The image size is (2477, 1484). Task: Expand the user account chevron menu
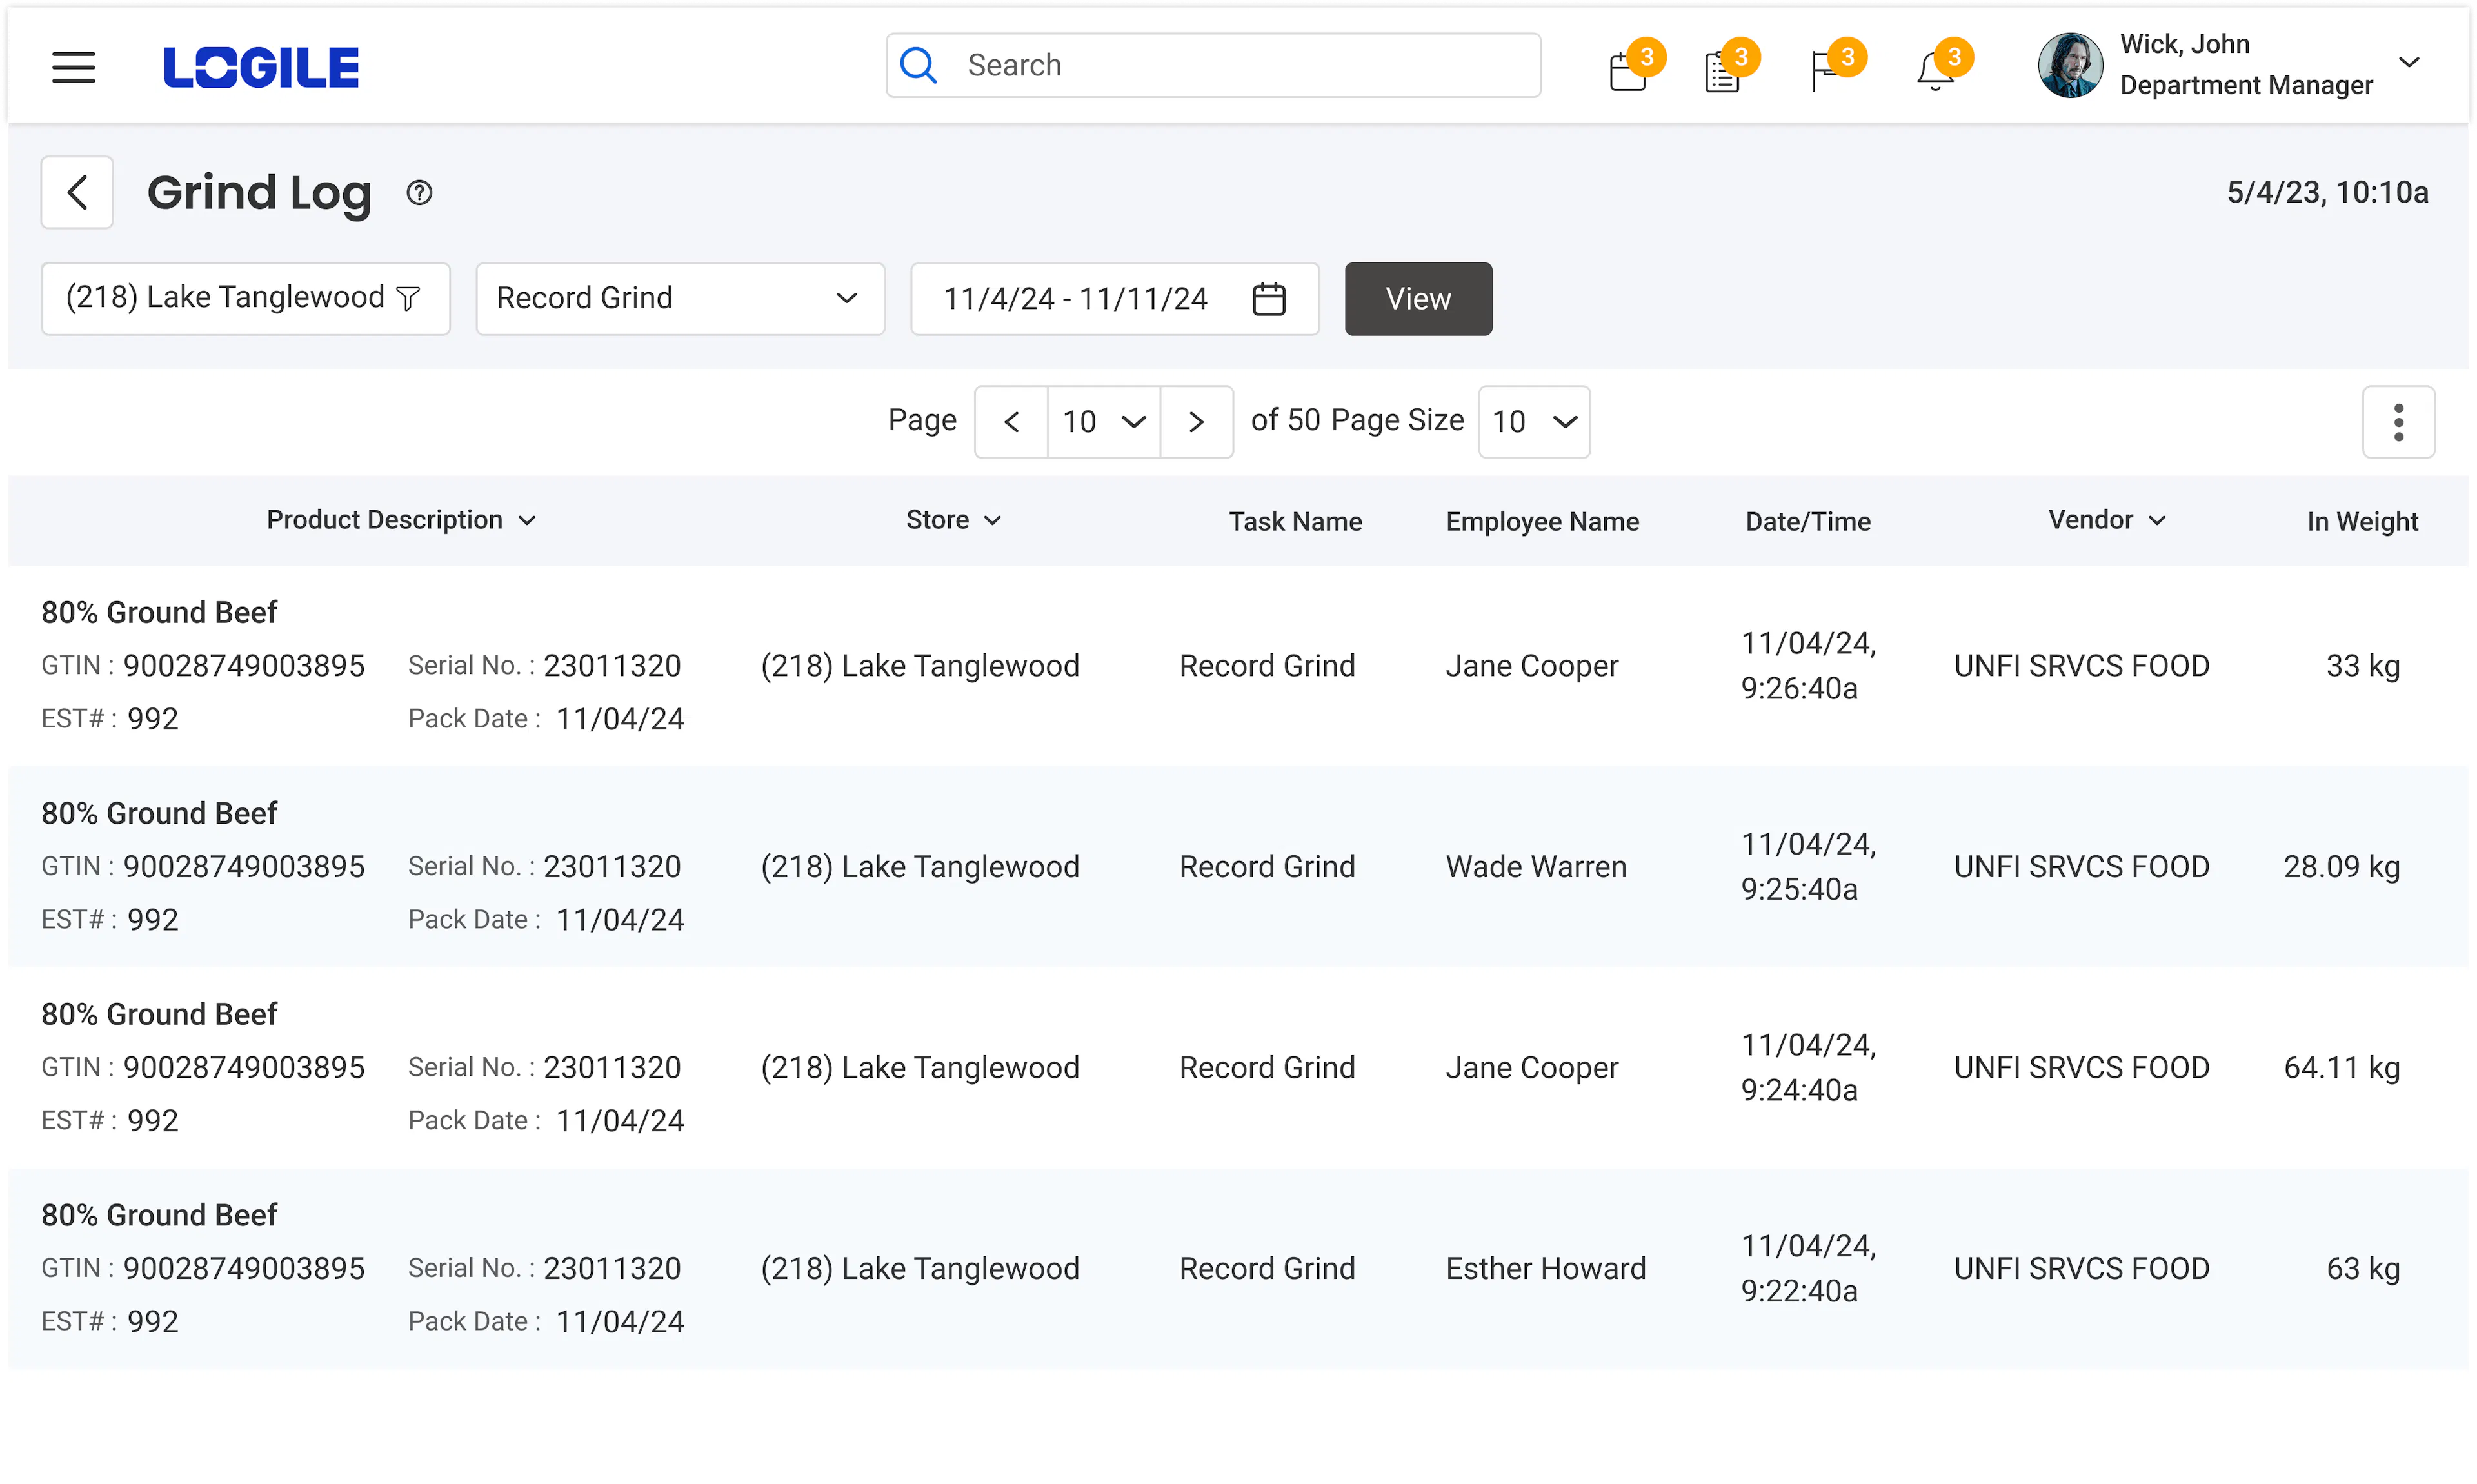point(2410,63)
